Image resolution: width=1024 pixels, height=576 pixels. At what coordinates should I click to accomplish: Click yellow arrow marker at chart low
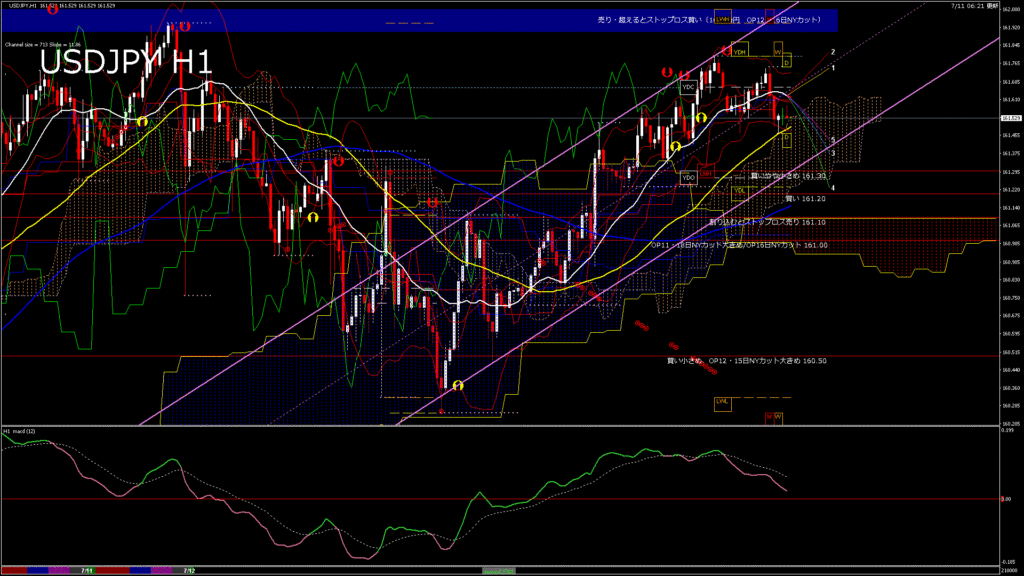click(x=458, y=386)
